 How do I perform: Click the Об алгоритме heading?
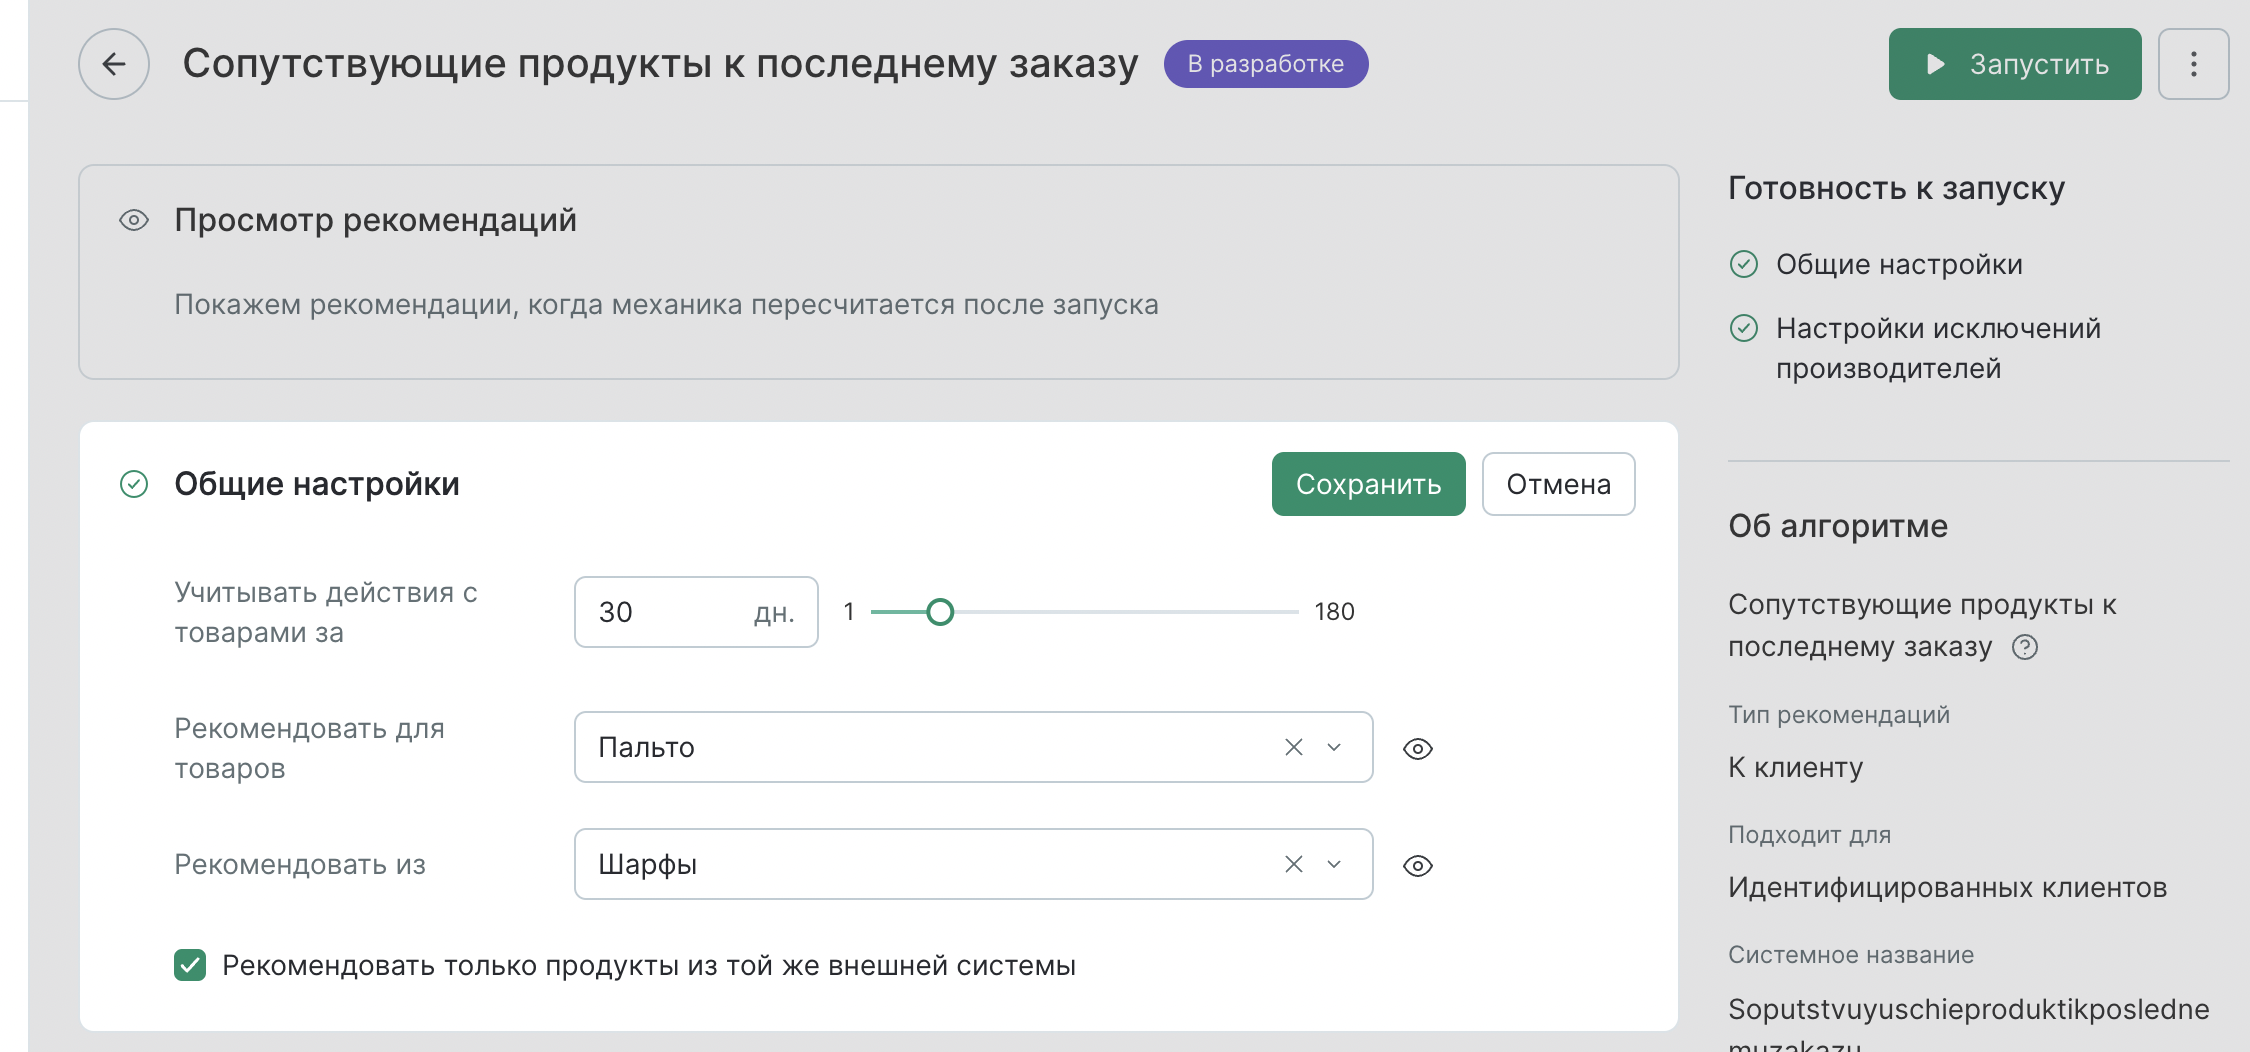[1838, 526]
